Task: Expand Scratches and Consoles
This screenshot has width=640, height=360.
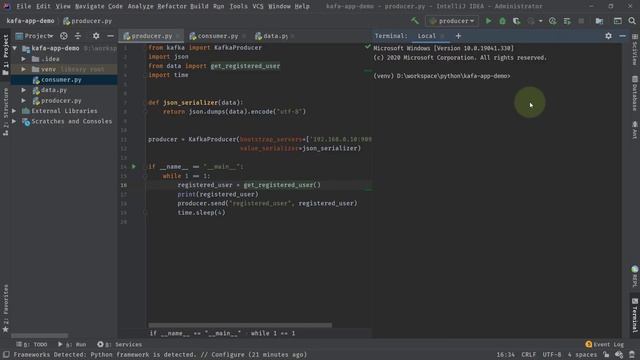Action: click(x=14, y=121)
